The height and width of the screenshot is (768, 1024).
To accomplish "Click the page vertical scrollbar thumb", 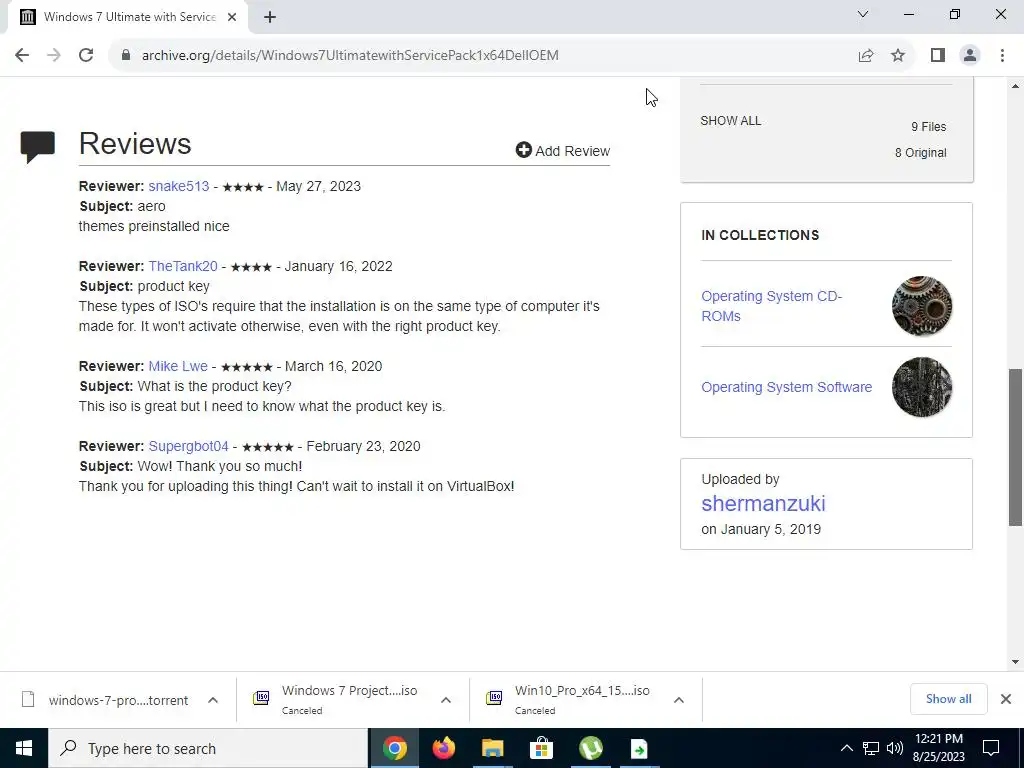I will [x=1015, y=447].
